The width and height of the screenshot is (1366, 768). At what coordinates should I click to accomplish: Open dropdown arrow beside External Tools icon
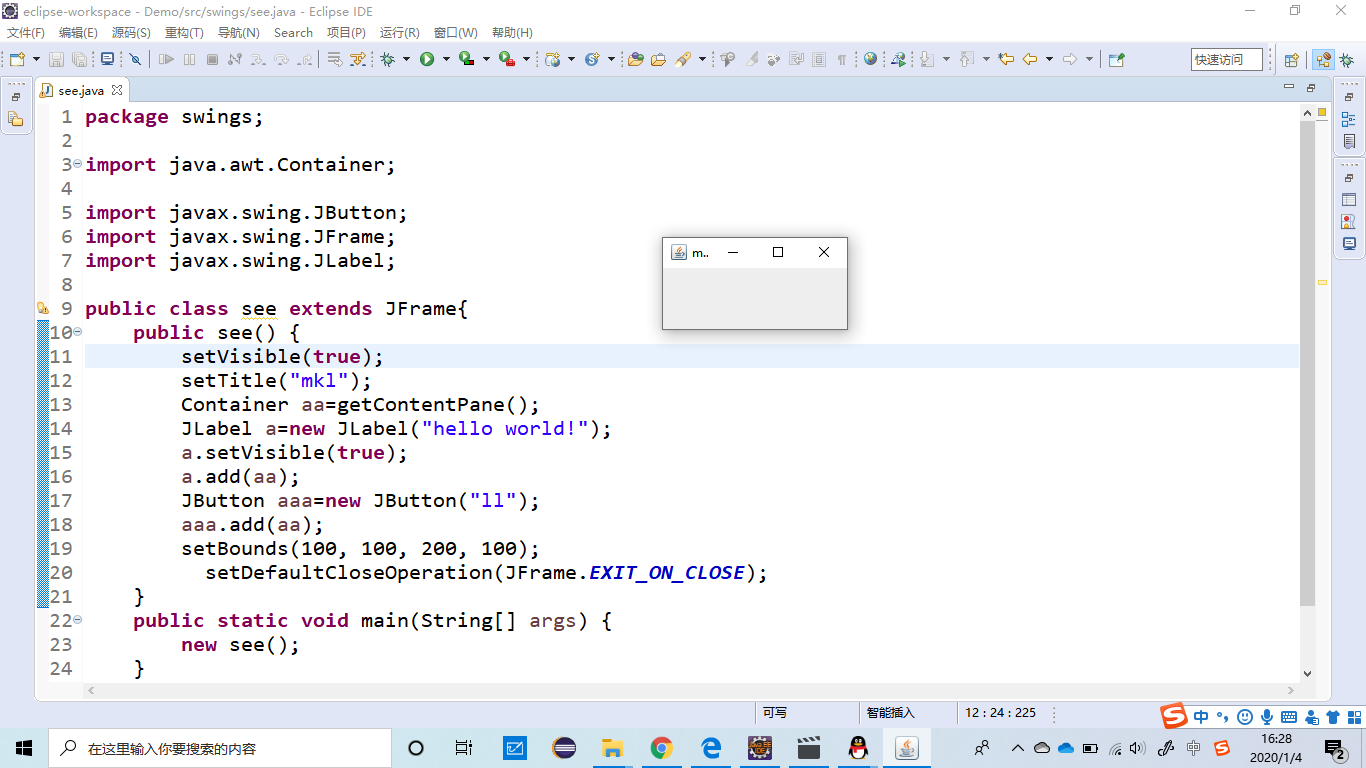[x=526, y=59]
